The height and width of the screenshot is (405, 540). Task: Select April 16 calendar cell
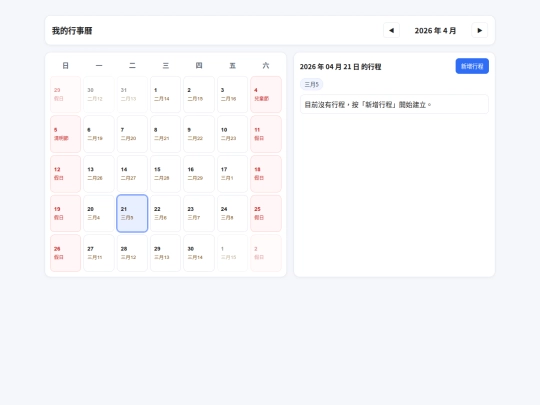point(199,174)
